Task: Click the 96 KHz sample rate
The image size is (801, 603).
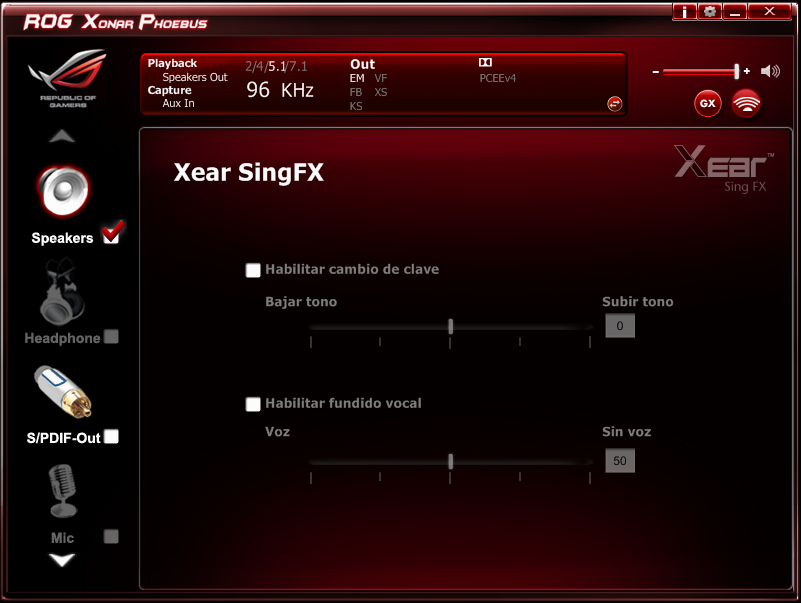Action: click(x=280, y=90)
